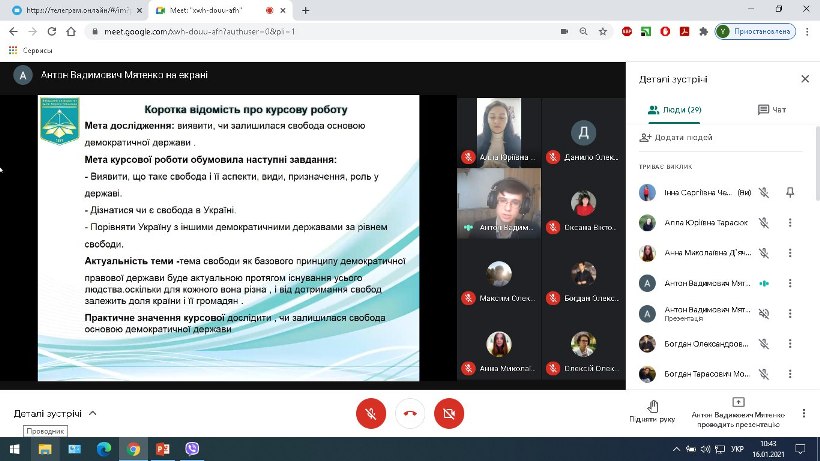Viewport: 820px width, 461px height.
Task: Open options for Анна Миколаївна
Action: [x=790, y=253]
